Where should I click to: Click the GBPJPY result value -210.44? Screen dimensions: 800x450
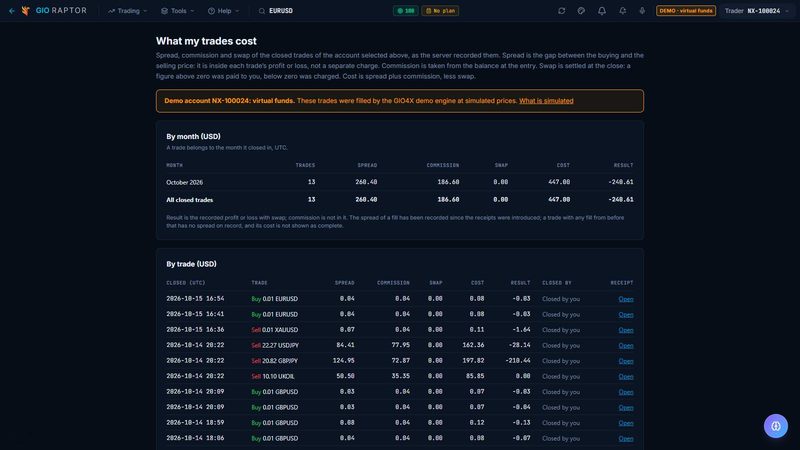(x=518, y=361)
